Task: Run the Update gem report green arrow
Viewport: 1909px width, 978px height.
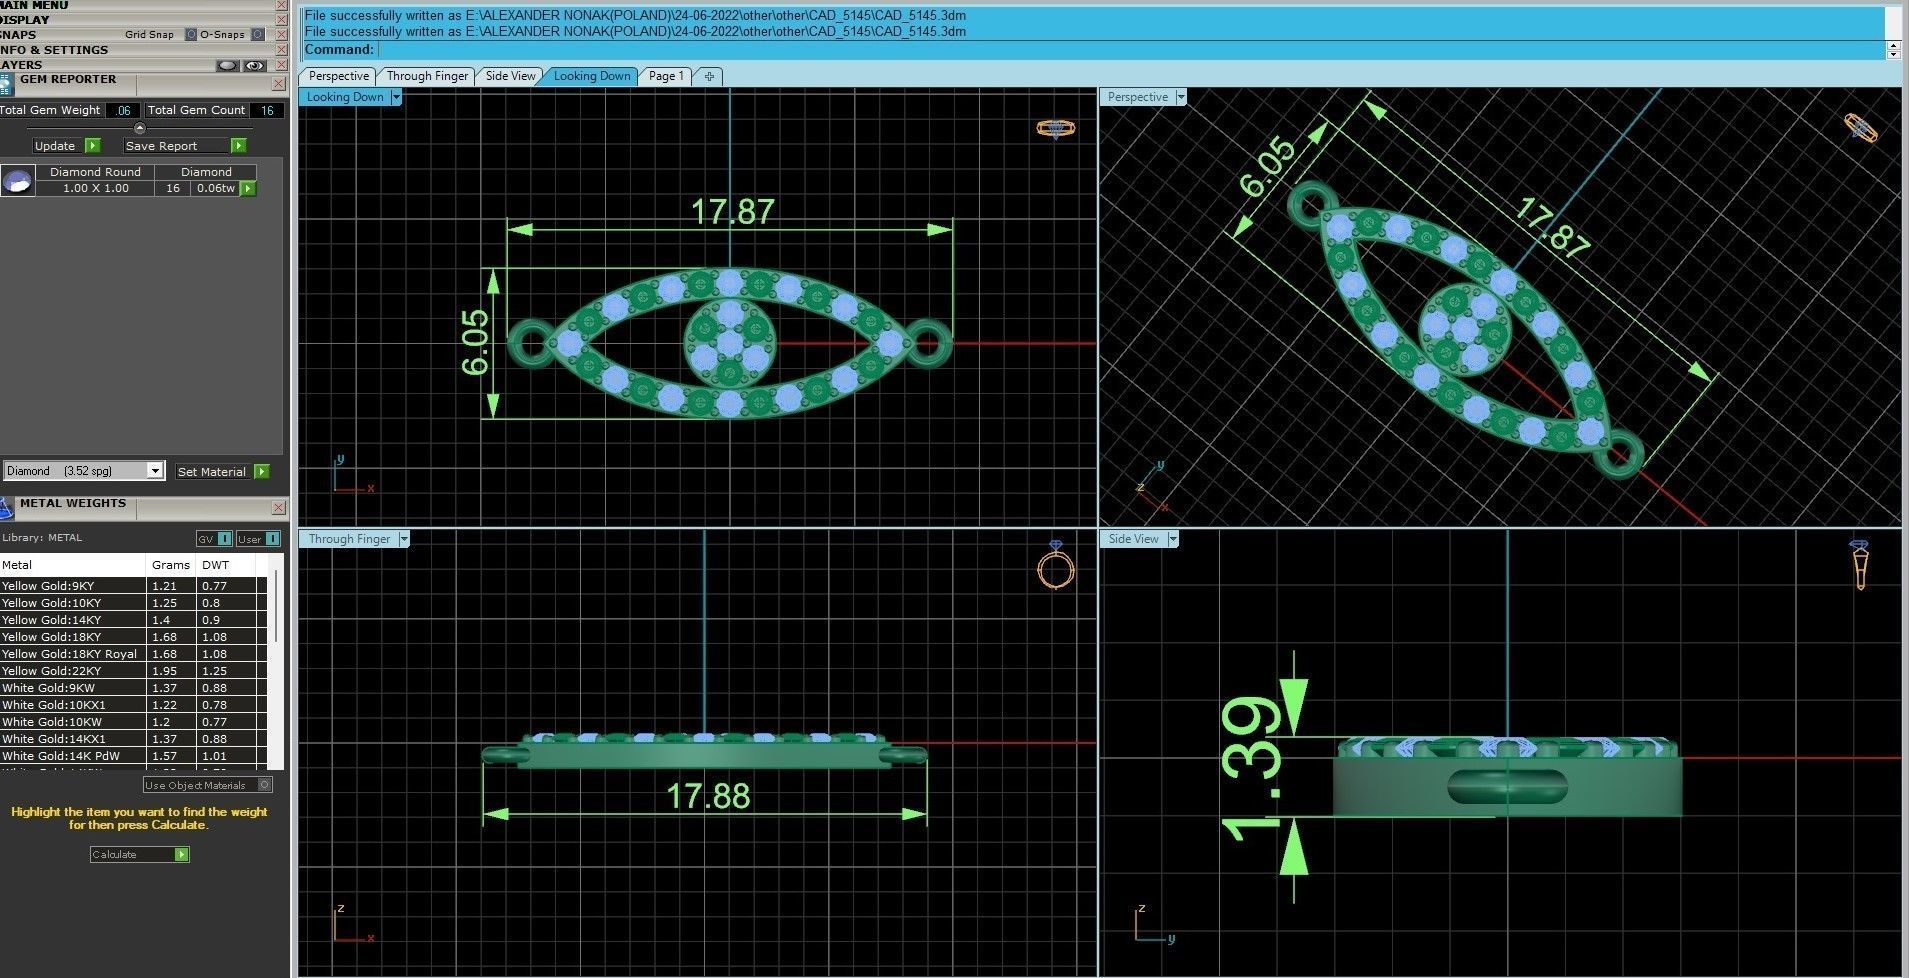Action: [x=92, y=146]
